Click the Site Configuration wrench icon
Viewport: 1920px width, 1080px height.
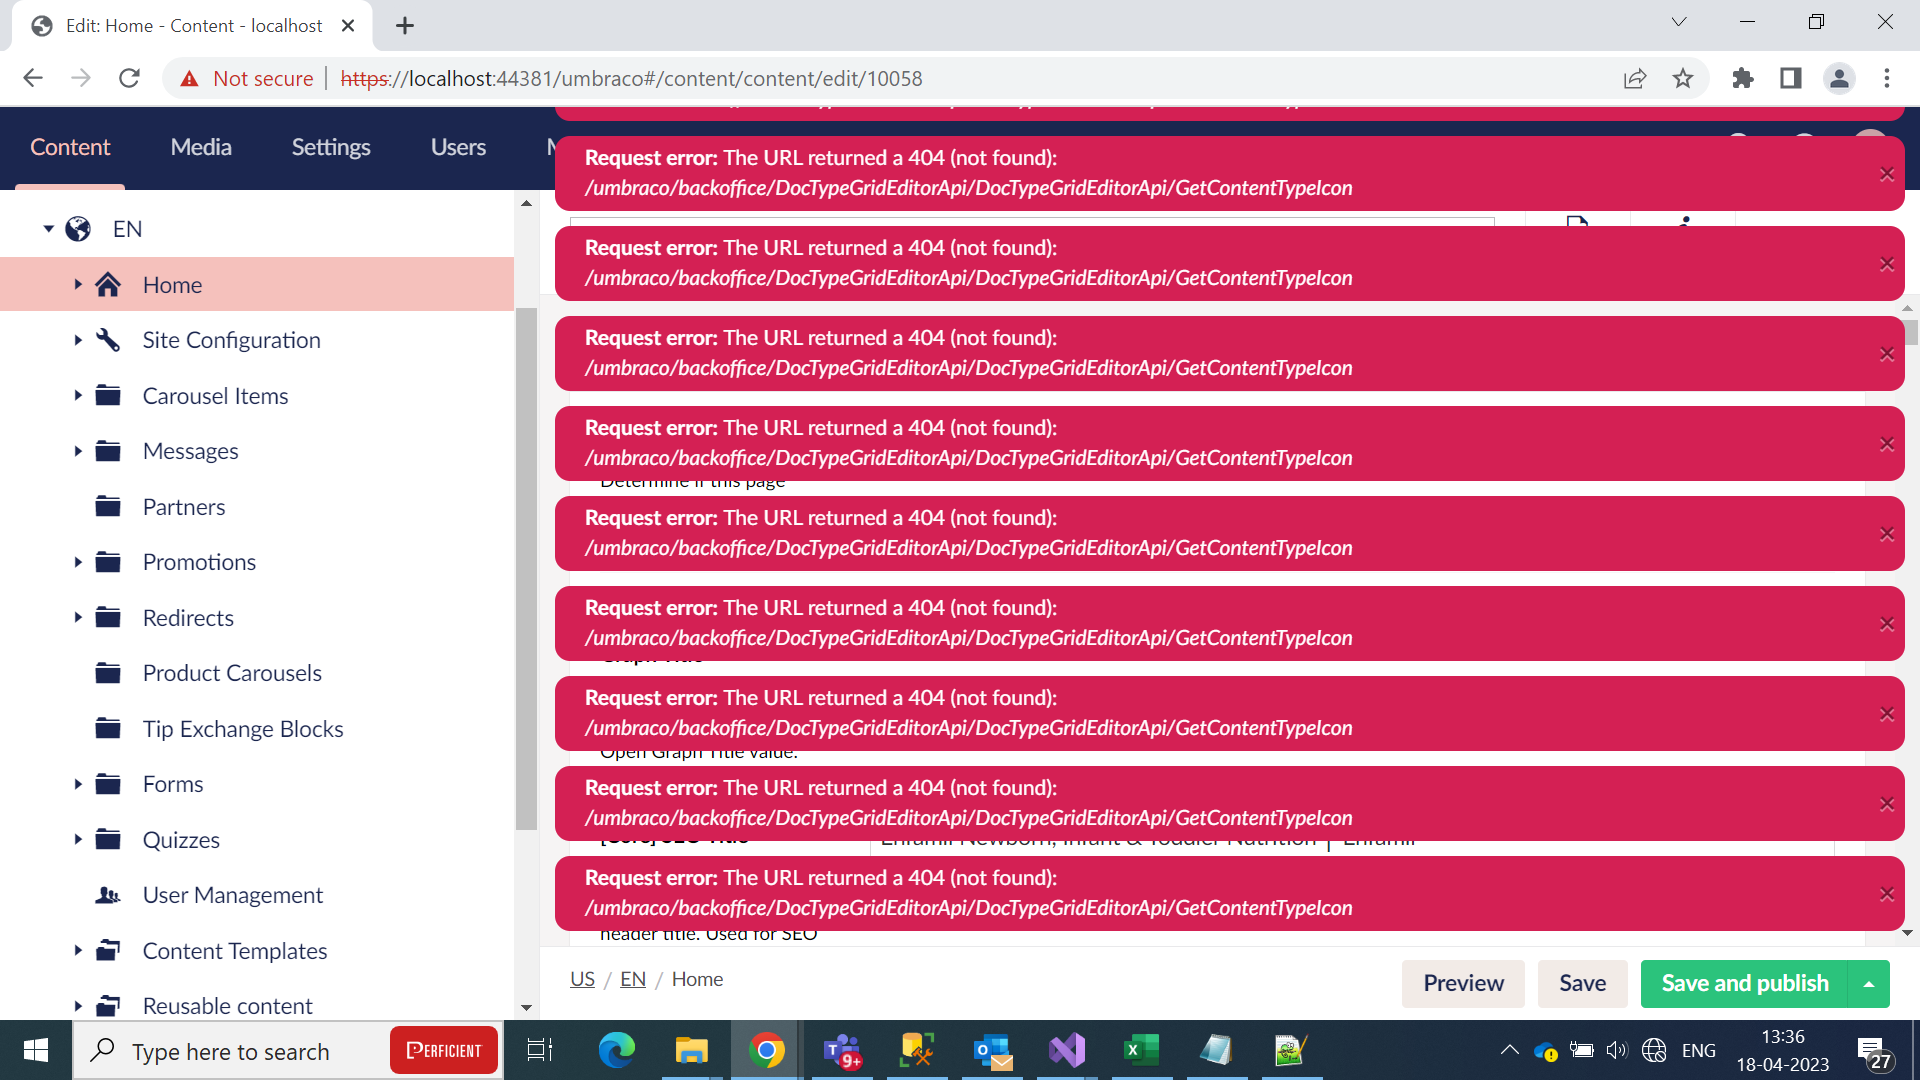(108, 340)
